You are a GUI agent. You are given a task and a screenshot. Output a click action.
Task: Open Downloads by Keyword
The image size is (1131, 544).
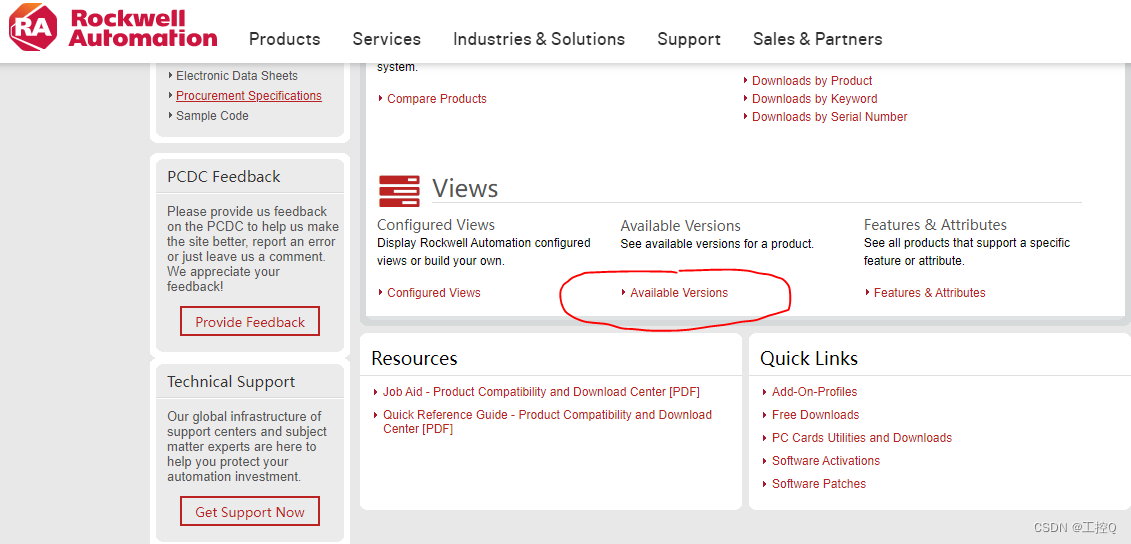point(814,99)
